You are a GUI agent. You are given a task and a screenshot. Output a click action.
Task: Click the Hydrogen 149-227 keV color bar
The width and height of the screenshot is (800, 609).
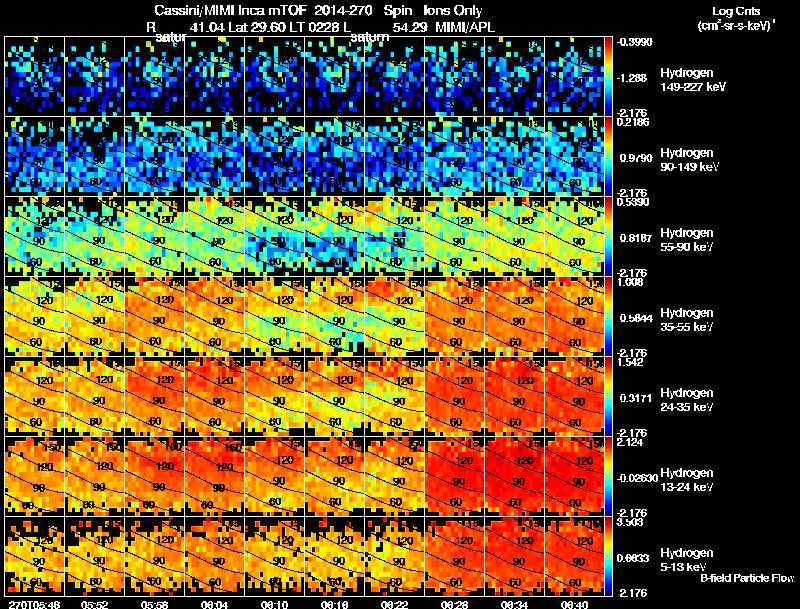(x=608, y=76)
